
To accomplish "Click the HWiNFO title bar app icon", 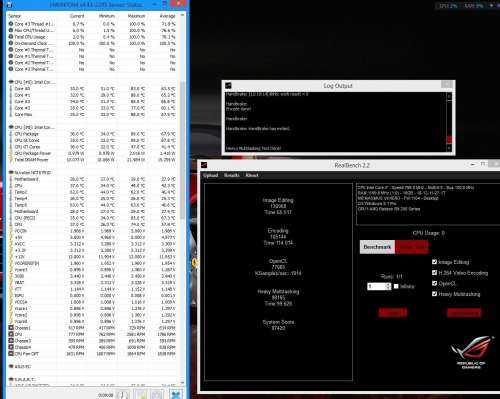I will coord(9,5).
